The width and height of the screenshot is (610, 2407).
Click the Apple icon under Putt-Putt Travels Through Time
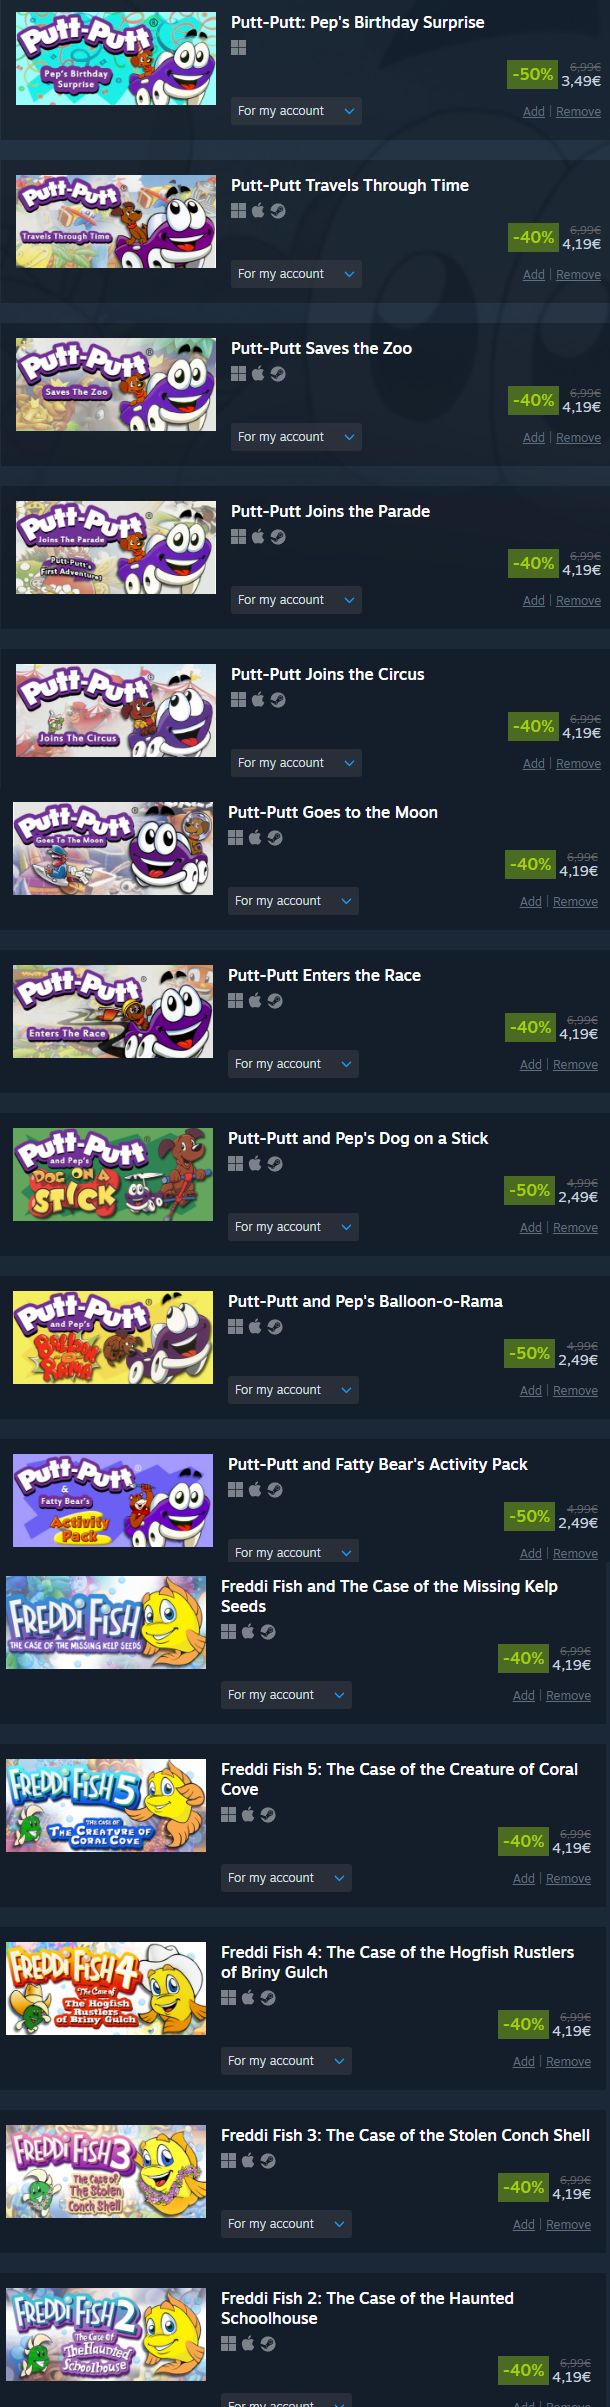(258, 211)
